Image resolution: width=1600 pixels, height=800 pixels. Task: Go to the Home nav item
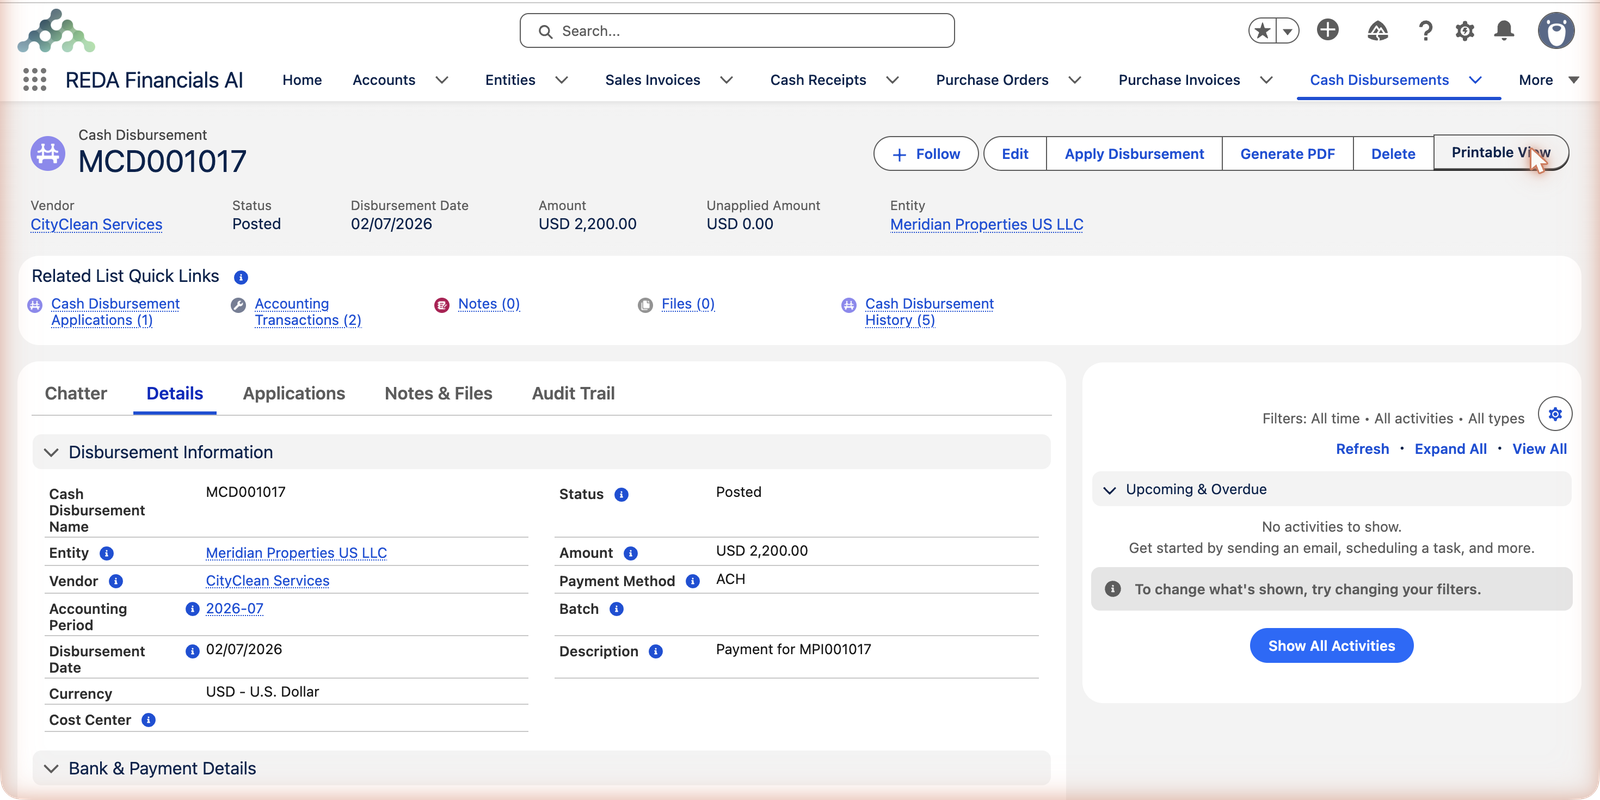tap(302, 80)
